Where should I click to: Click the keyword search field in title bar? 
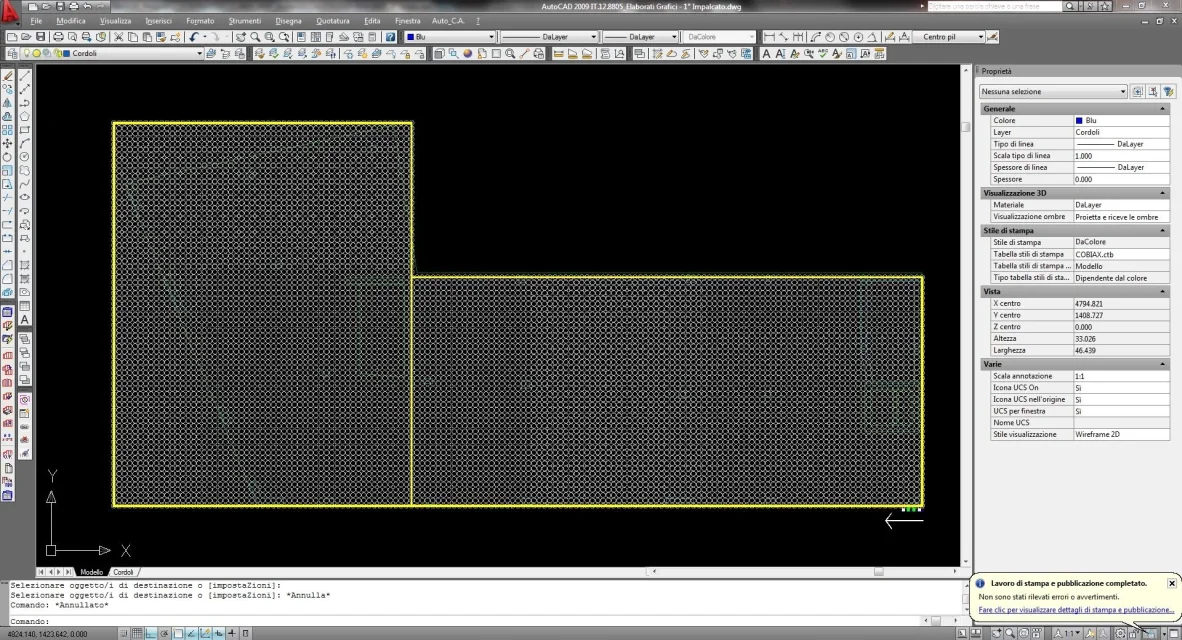[994, 6]
